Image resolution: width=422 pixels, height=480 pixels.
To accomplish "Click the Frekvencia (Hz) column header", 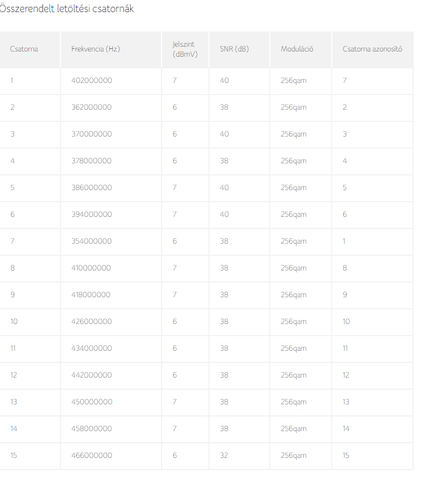I will point(95,49).
